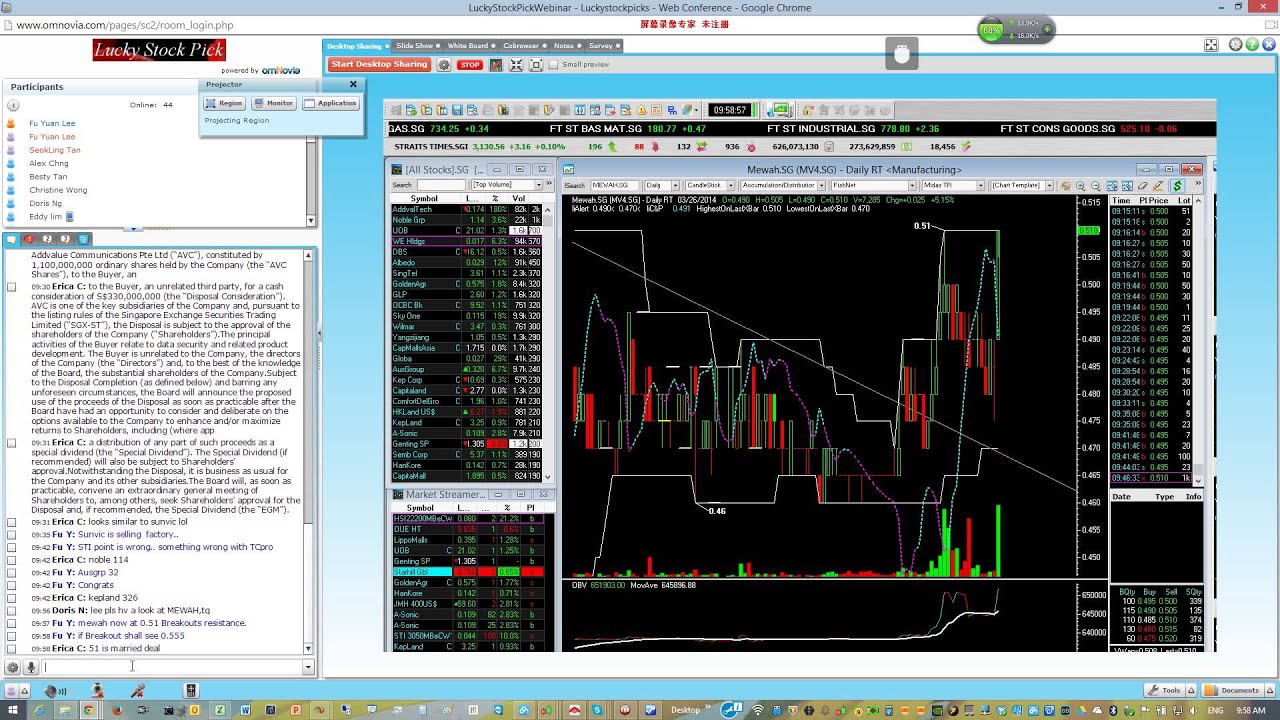Open desktop sharing settings gear icon
Viewport: 1280px width, 720px height.
444,65
